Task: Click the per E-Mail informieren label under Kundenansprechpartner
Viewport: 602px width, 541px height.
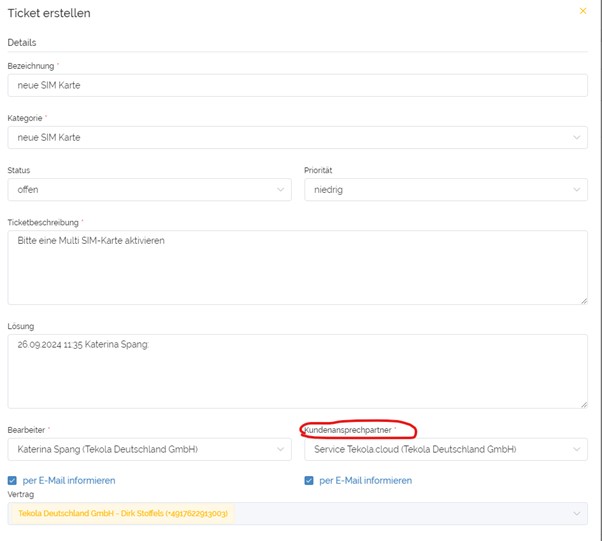Action: tap(365, 480)
